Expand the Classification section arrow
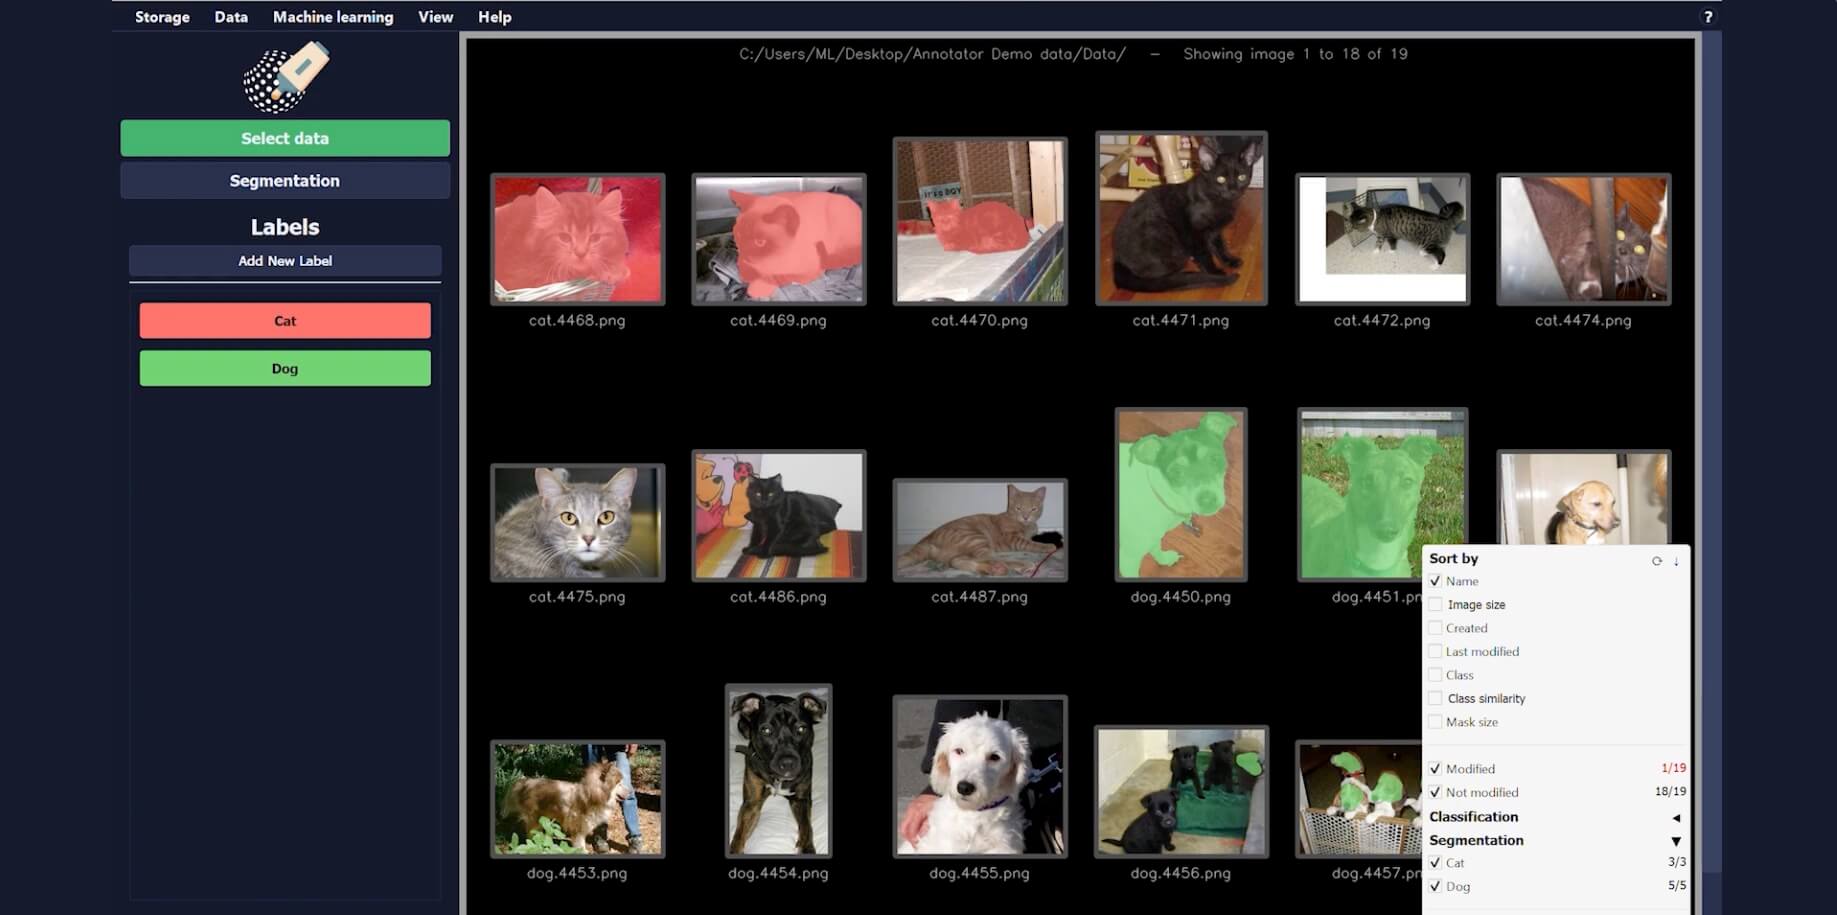The height and width of the screenshot is (915, 1837). pos(1676,818)
